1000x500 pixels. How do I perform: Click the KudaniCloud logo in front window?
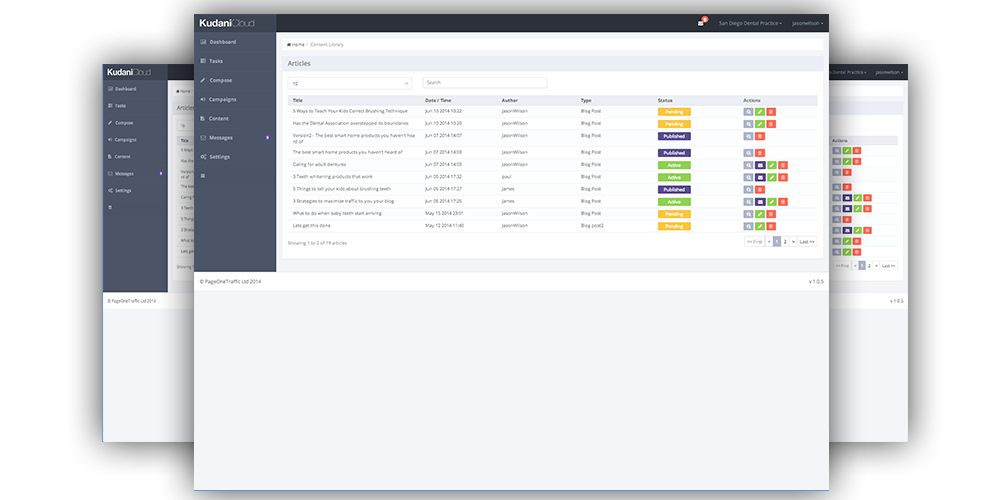(x=227, y=23)
